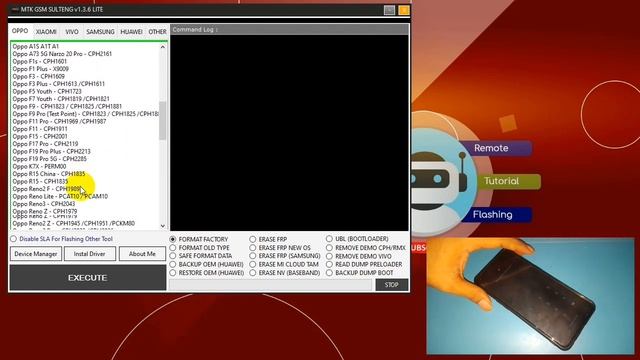The image size is (640, 360).
Task: Select BACKUP OEM (HUAWEI) option
Action: click(x=207, y=264)
